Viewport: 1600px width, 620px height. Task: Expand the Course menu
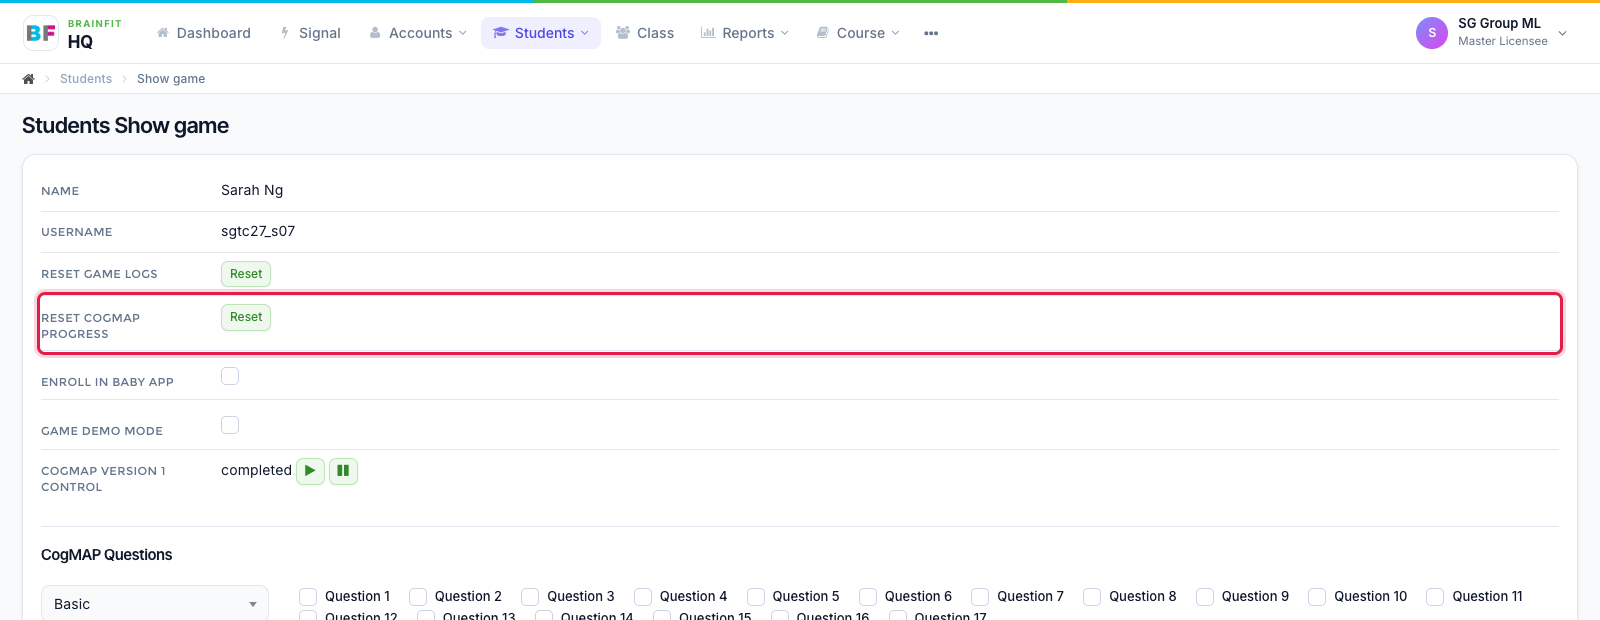858,33
